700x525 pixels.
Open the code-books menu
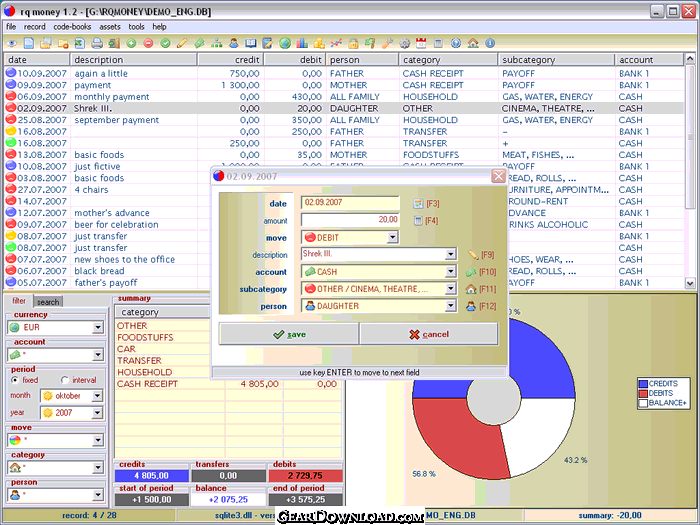click(72, 27)
